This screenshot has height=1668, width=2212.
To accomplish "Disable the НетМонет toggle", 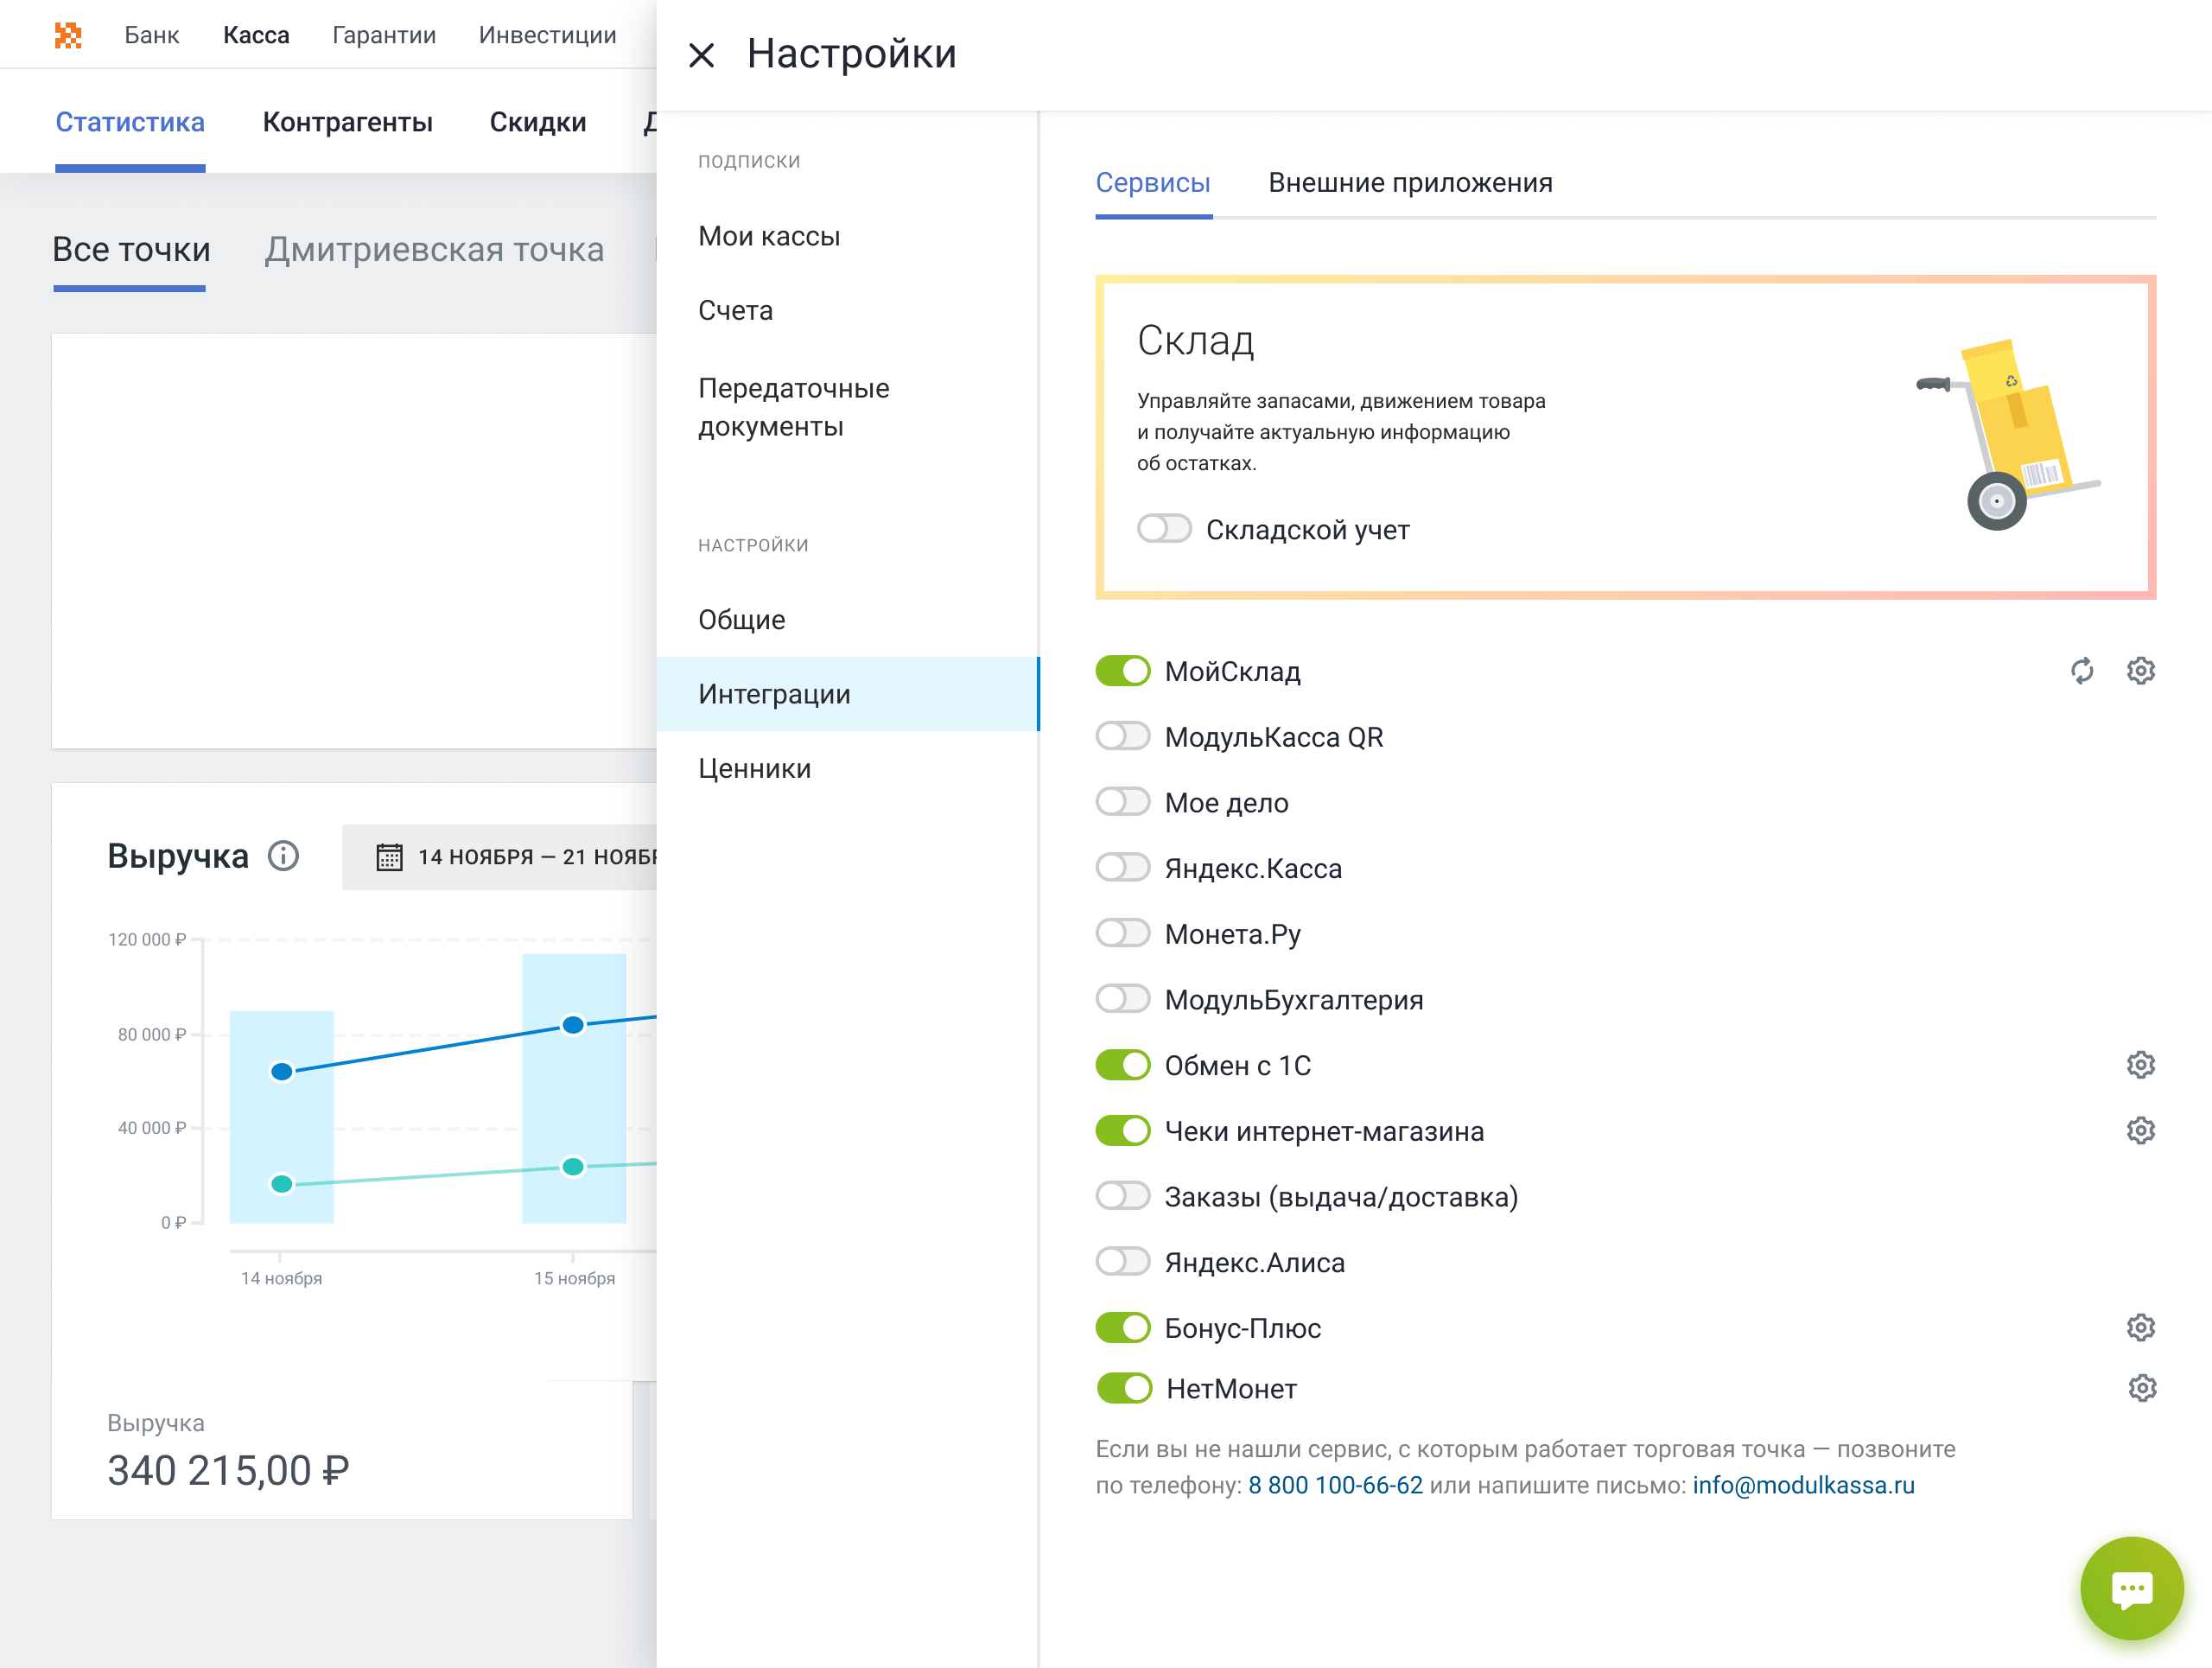I will (x=1124, y=1389).
